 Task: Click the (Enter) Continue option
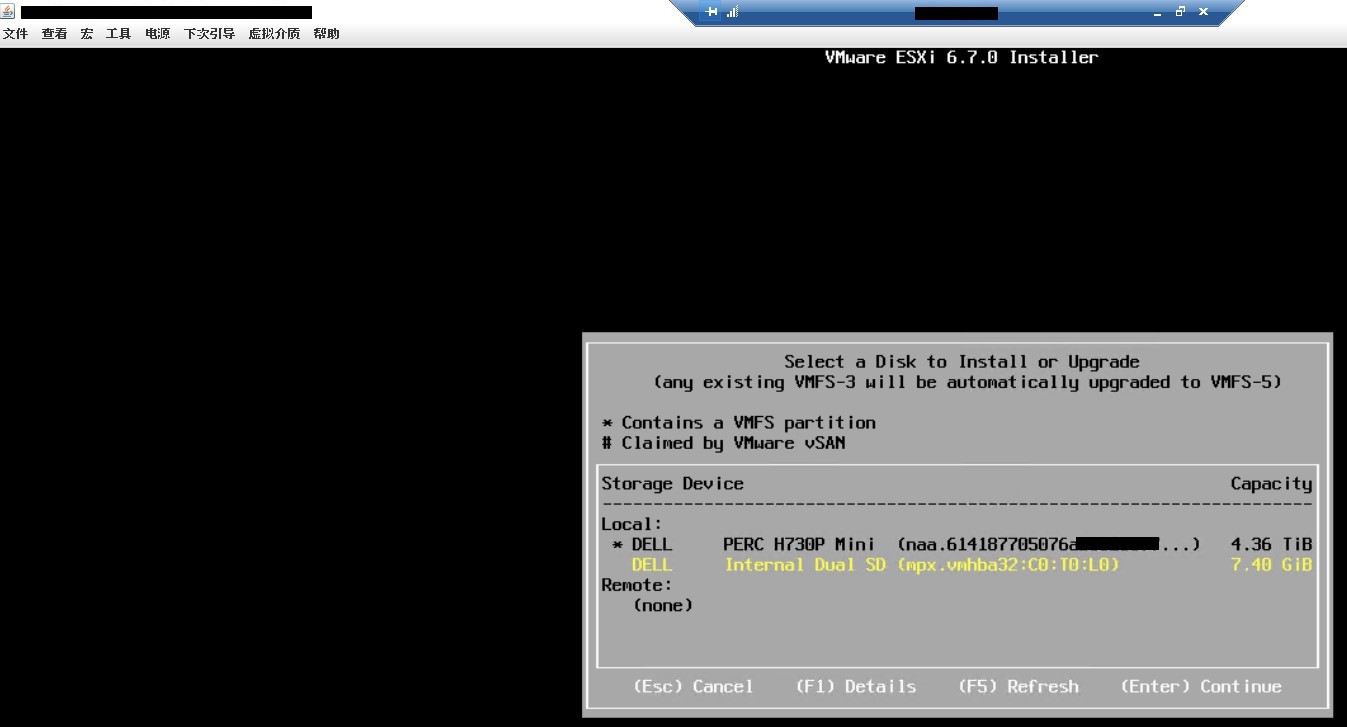1201,686
